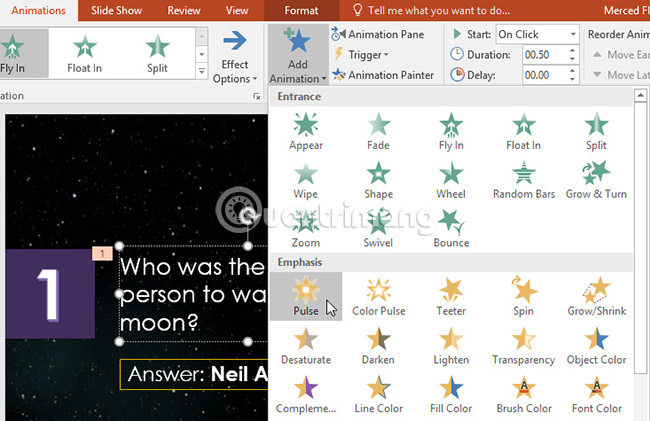Apply Split in Entrance dropdown list
Image resolution: width=650 pixels, height=421 pixels.
tap(596, 131)
